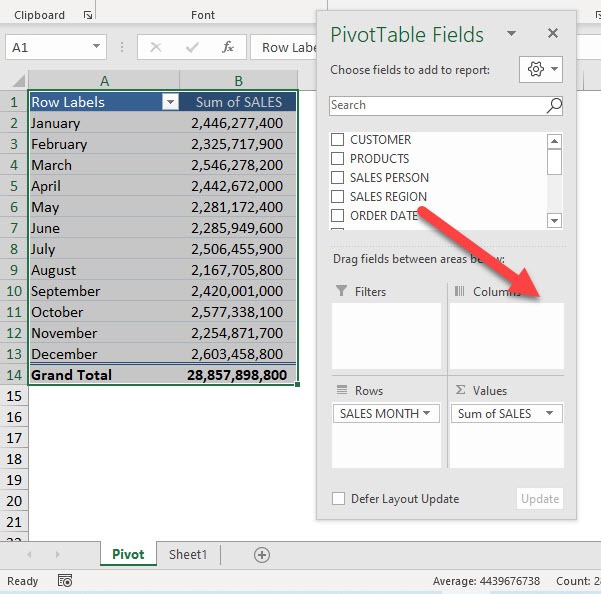Viewport: 601px width, 594px height.
Task: Select the December cell
Action: click(x=104, y=354)
